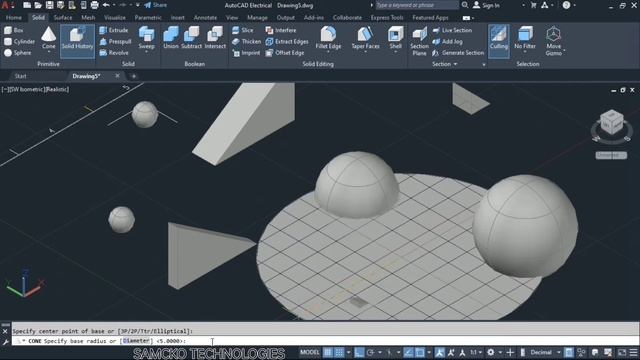
Task: Select the Box primitive tool
Action: 13,30
